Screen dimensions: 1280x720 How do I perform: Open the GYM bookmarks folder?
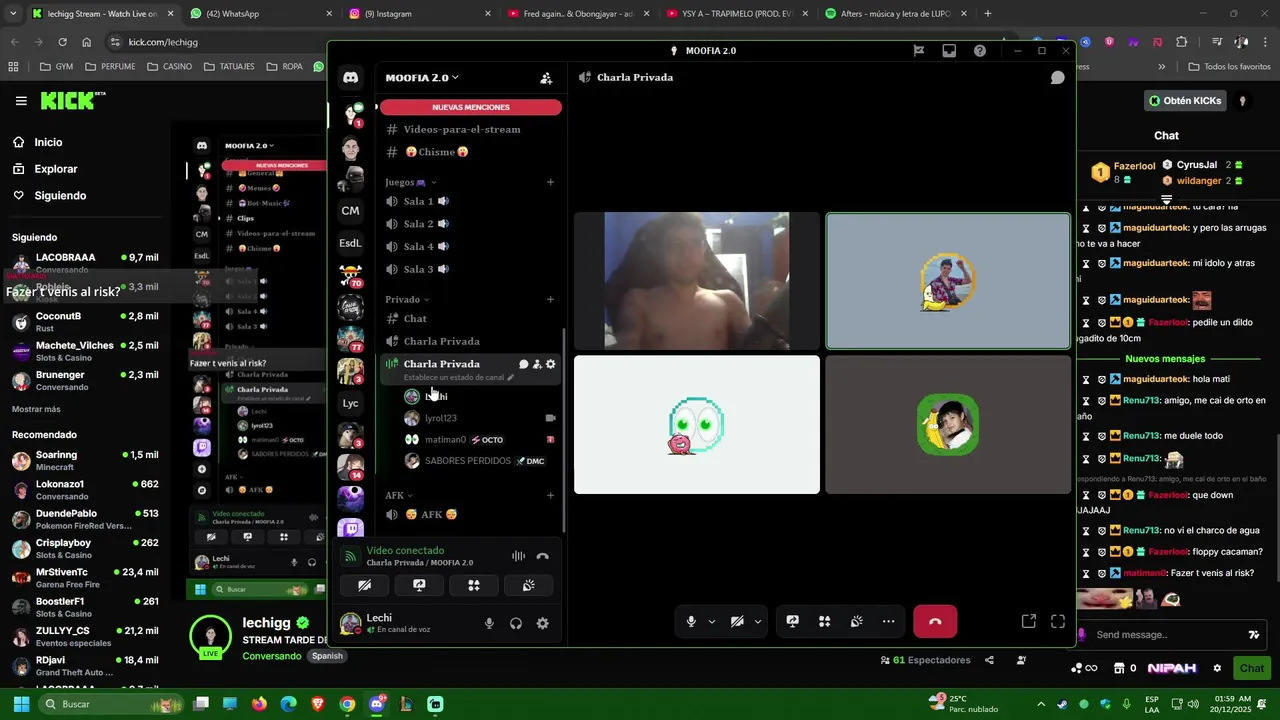[x=57, y=67]
